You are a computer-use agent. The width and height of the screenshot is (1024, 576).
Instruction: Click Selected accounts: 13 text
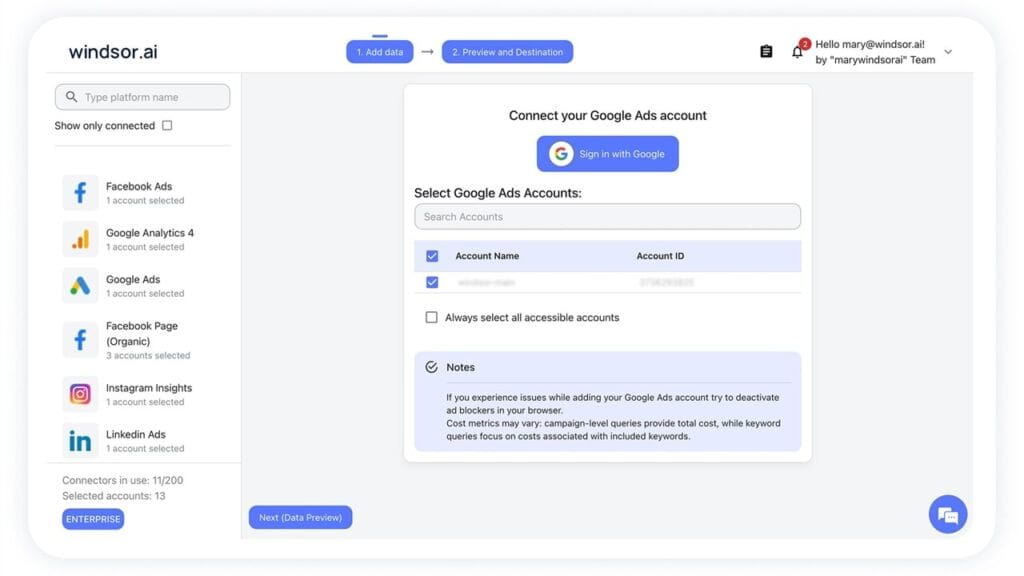pyautogui.click(x=114, y=496)
